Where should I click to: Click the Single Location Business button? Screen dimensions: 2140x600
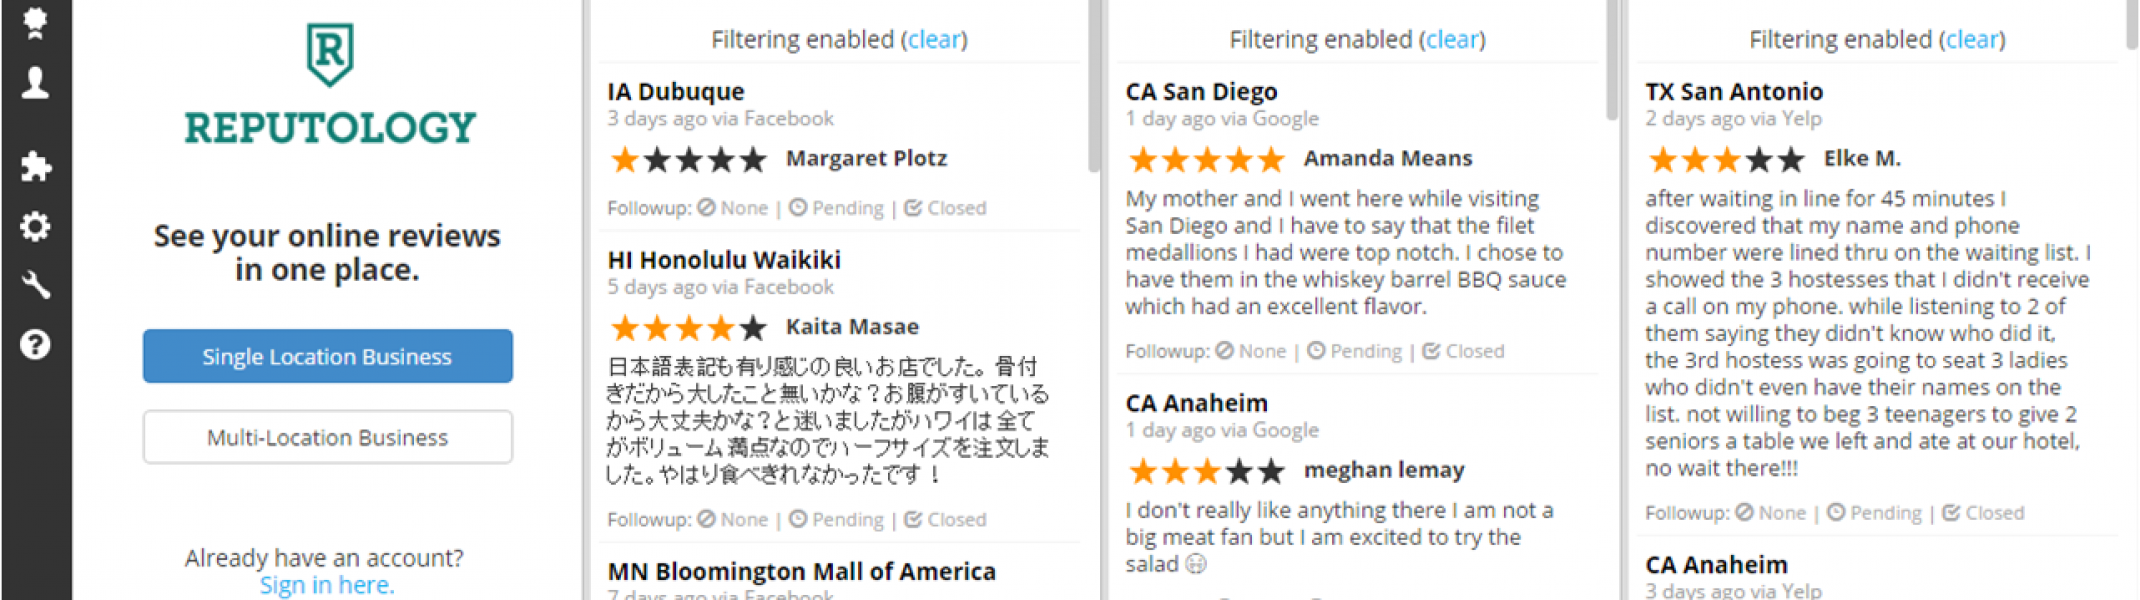pos(327,356)
